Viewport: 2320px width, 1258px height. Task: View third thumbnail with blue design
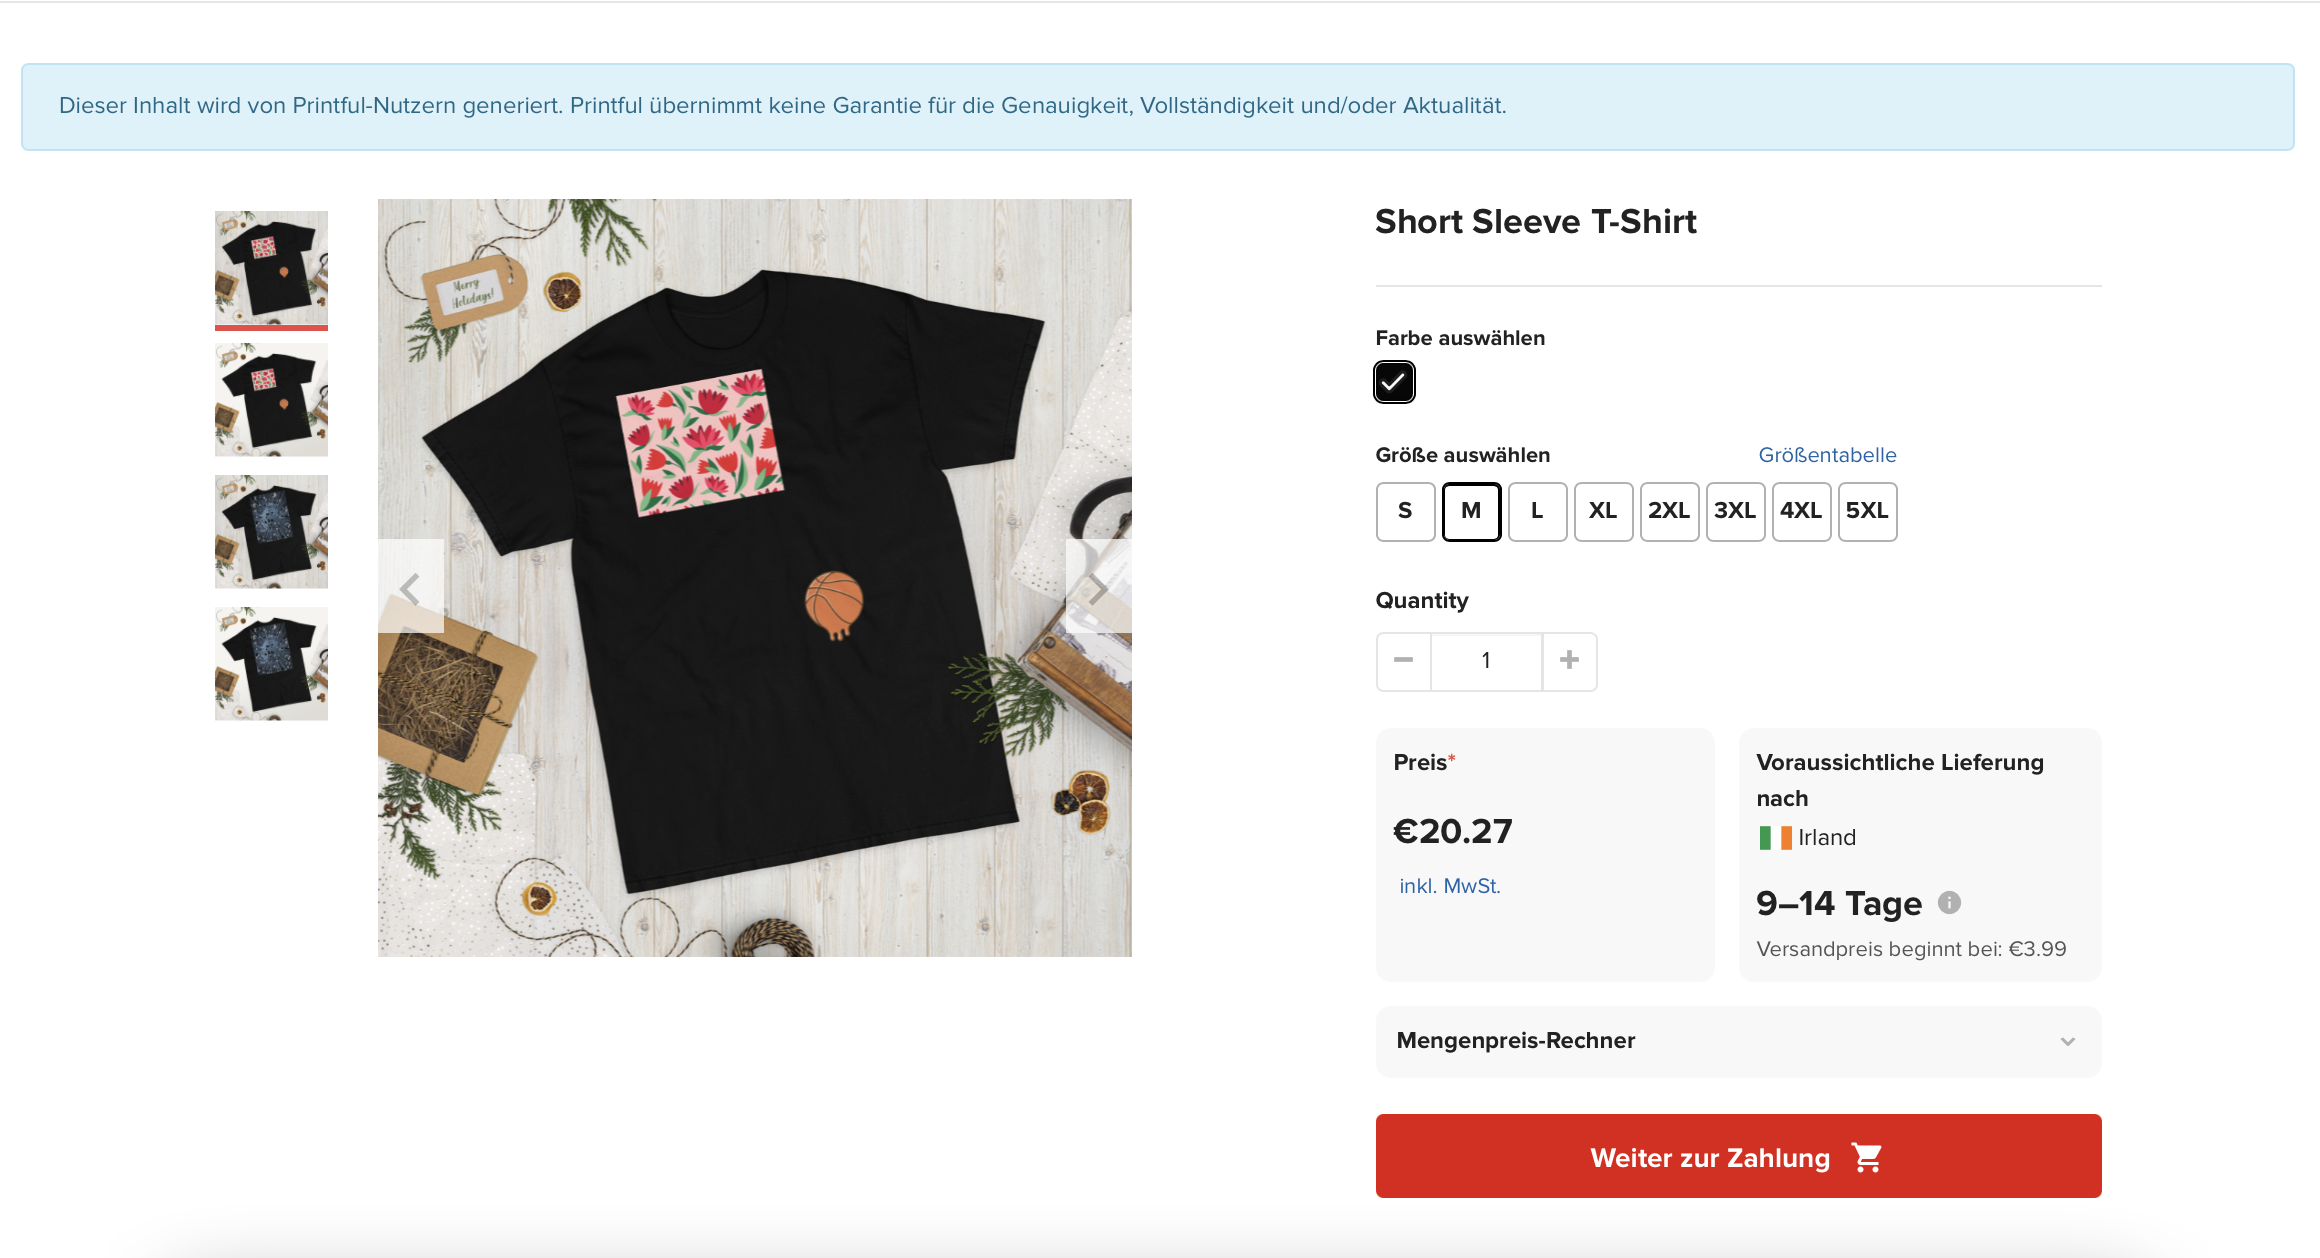pos(271,531)
